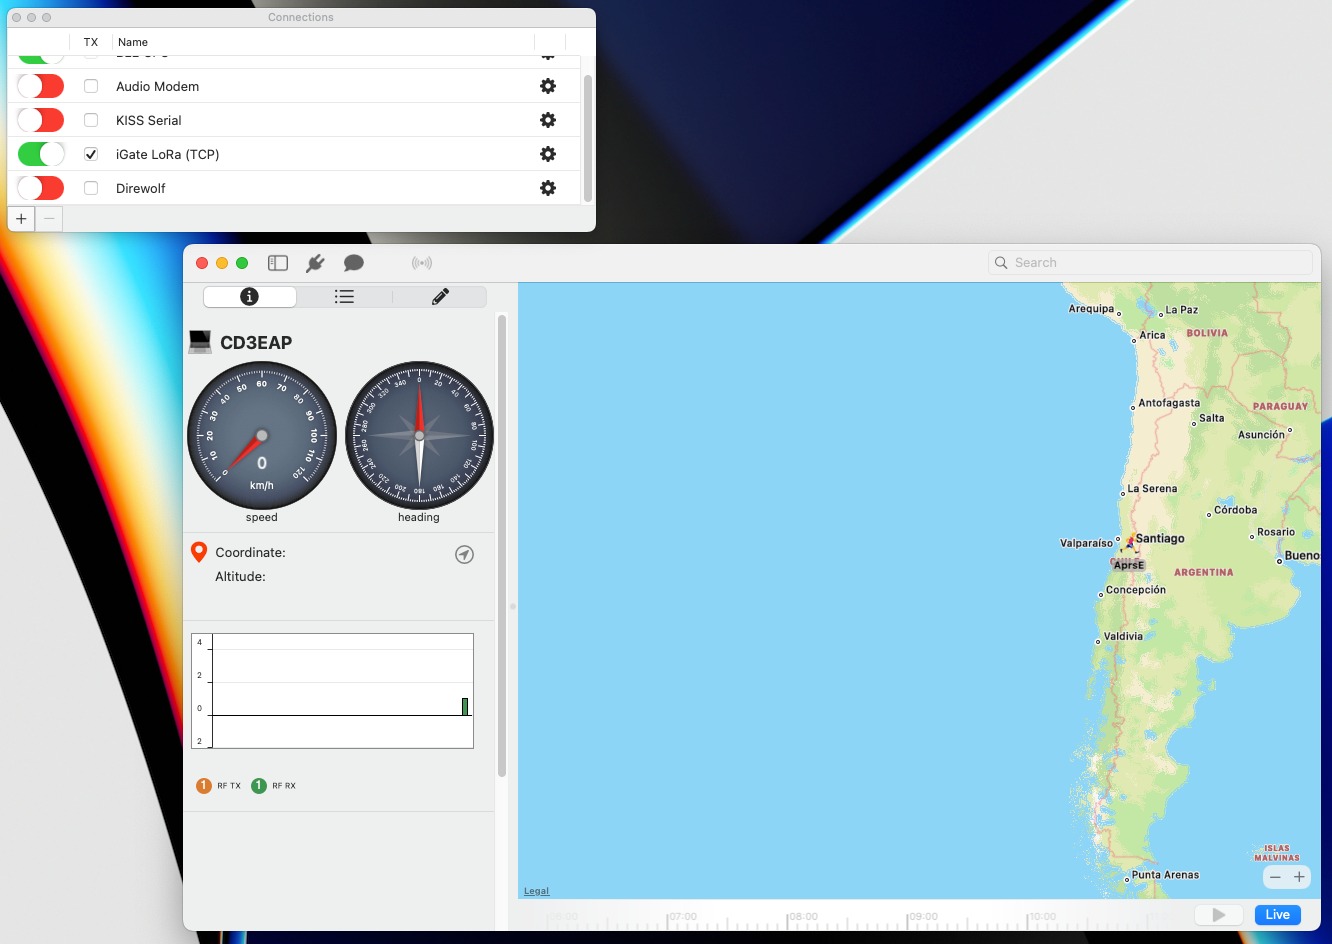Open the Legal link on map
This screenshot has height=944, width=1332.
[537, 891]
